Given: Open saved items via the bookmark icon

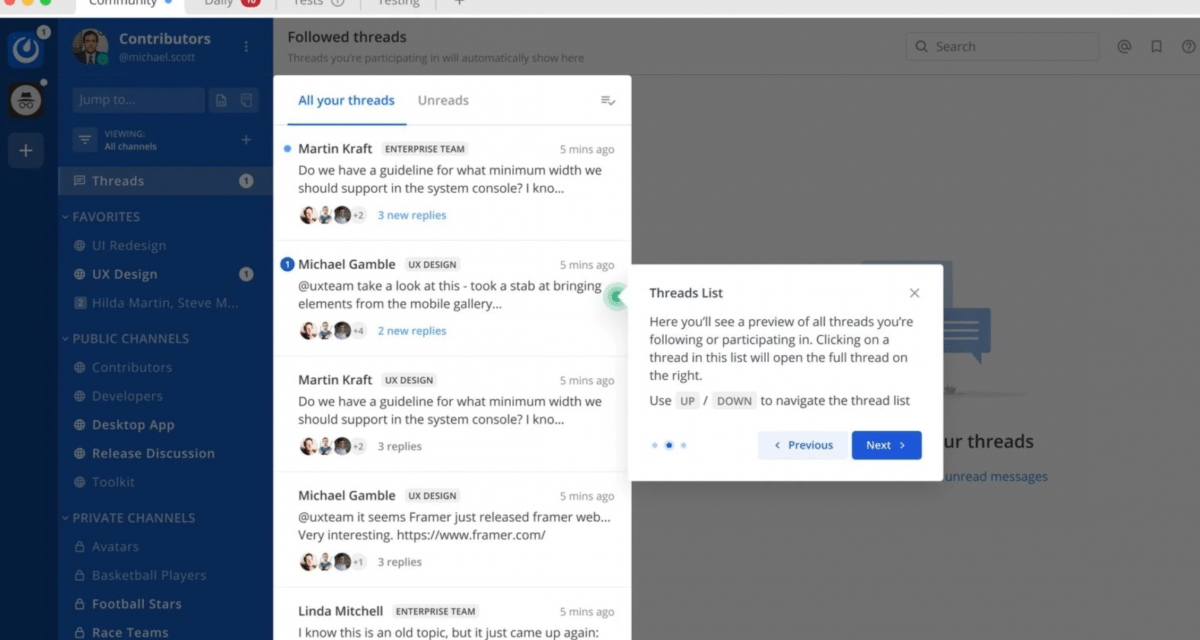Looking at the screenshot, I should pyautogui.click(x=1156, y=46).
